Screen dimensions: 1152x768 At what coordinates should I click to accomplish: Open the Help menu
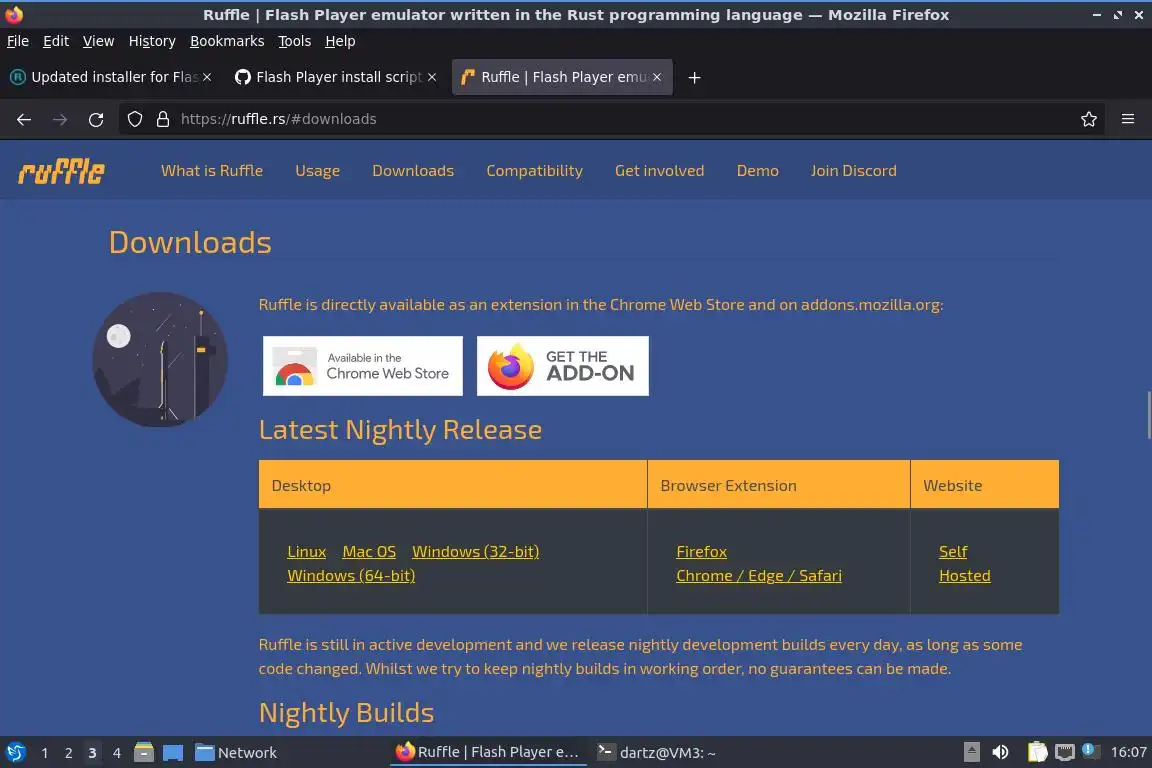(x=340, y=41)
